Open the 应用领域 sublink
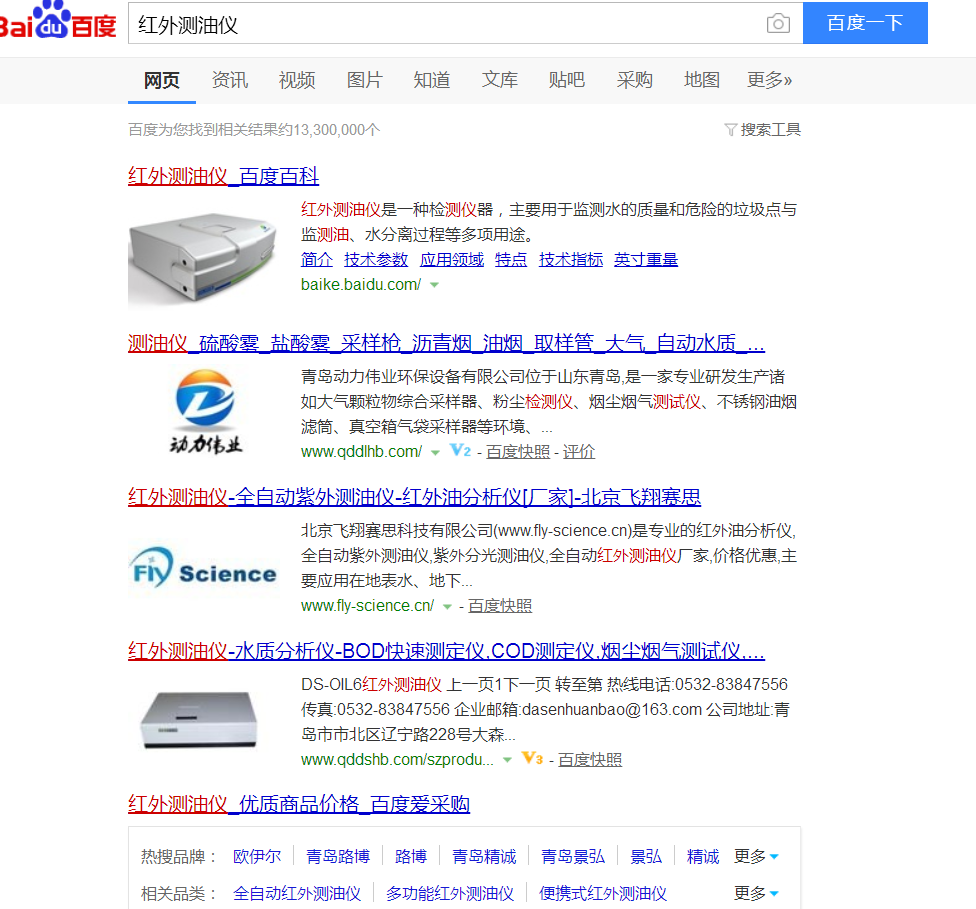This screenshot has height=909, width=976. pos(452,260)
